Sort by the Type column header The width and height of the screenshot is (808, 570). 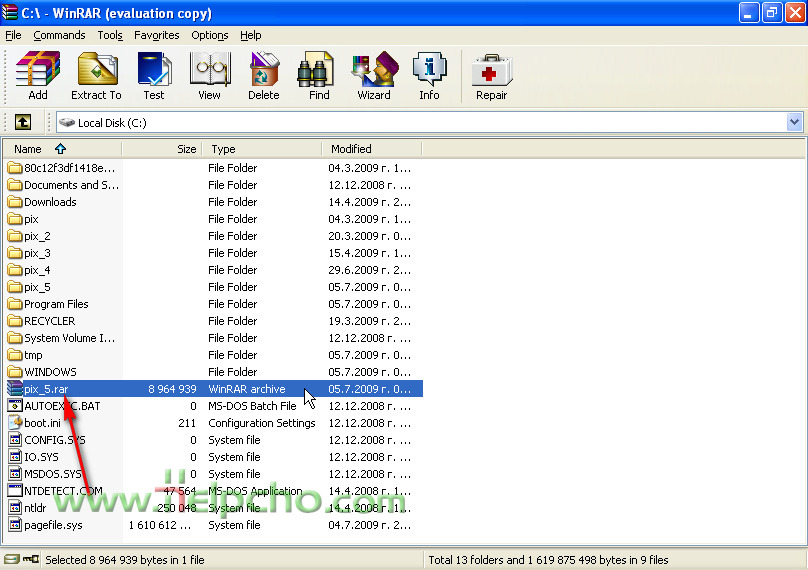[x=262, y=149]
